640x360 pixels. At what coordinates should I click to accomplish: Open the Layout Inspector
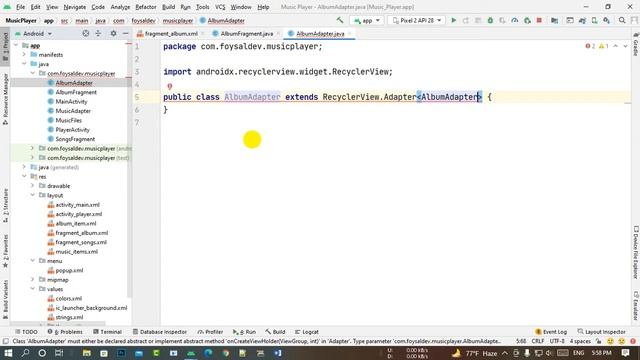tap(602, 332)
